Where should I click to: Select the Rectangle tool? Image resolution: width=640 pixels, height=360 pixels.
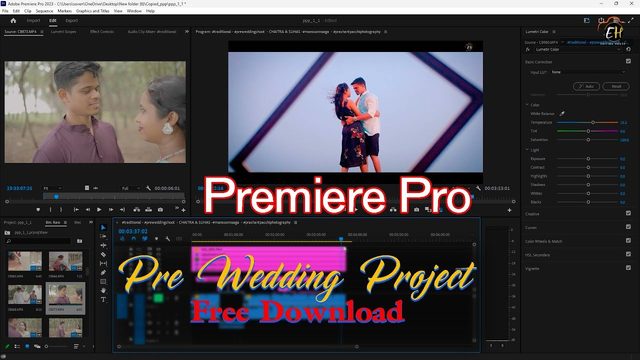[x=103, y=282]
